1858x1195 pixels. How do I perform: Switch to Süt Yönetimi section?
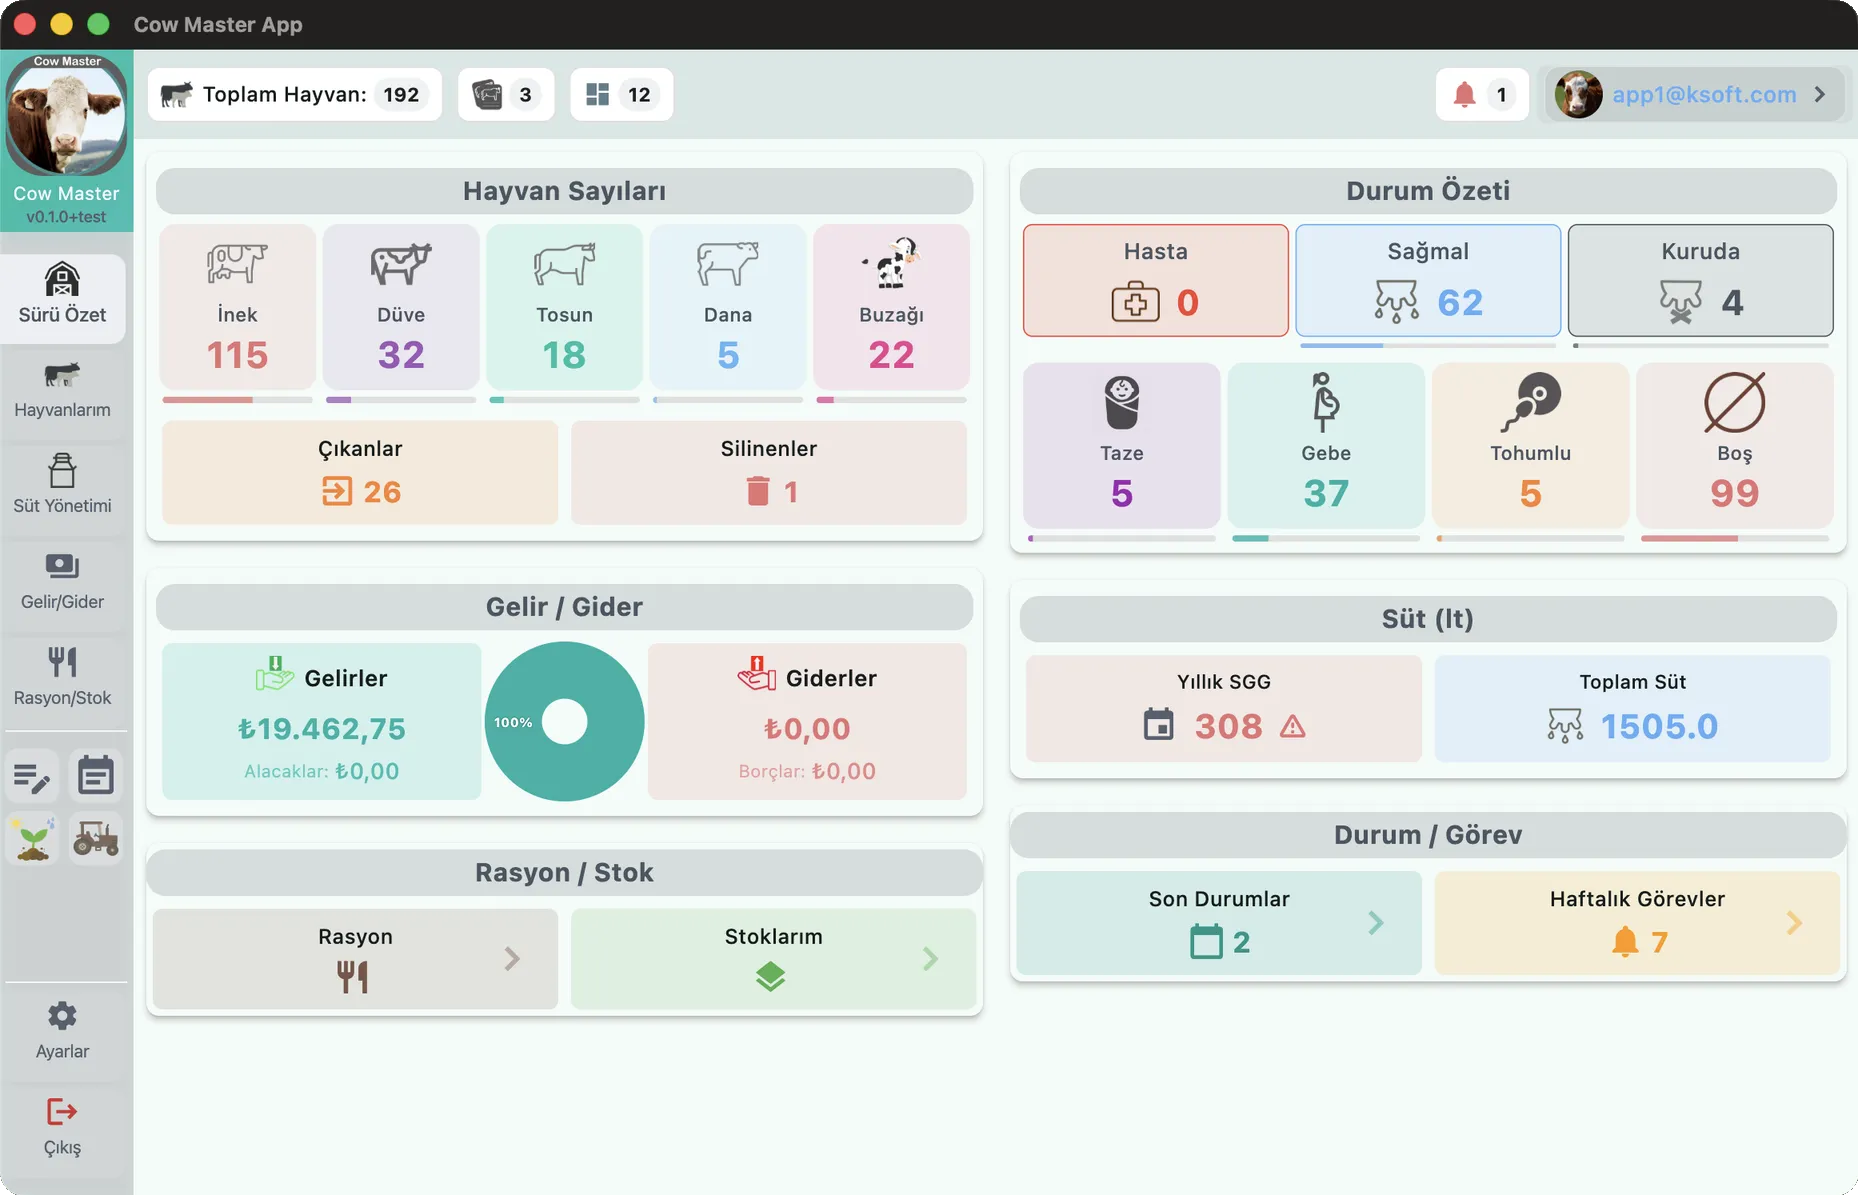click(x=62, y=485)
